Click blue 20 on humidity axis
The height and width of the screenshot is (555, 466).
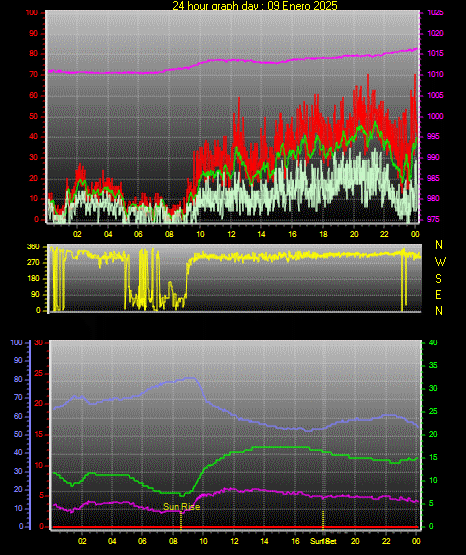point(18,489)
